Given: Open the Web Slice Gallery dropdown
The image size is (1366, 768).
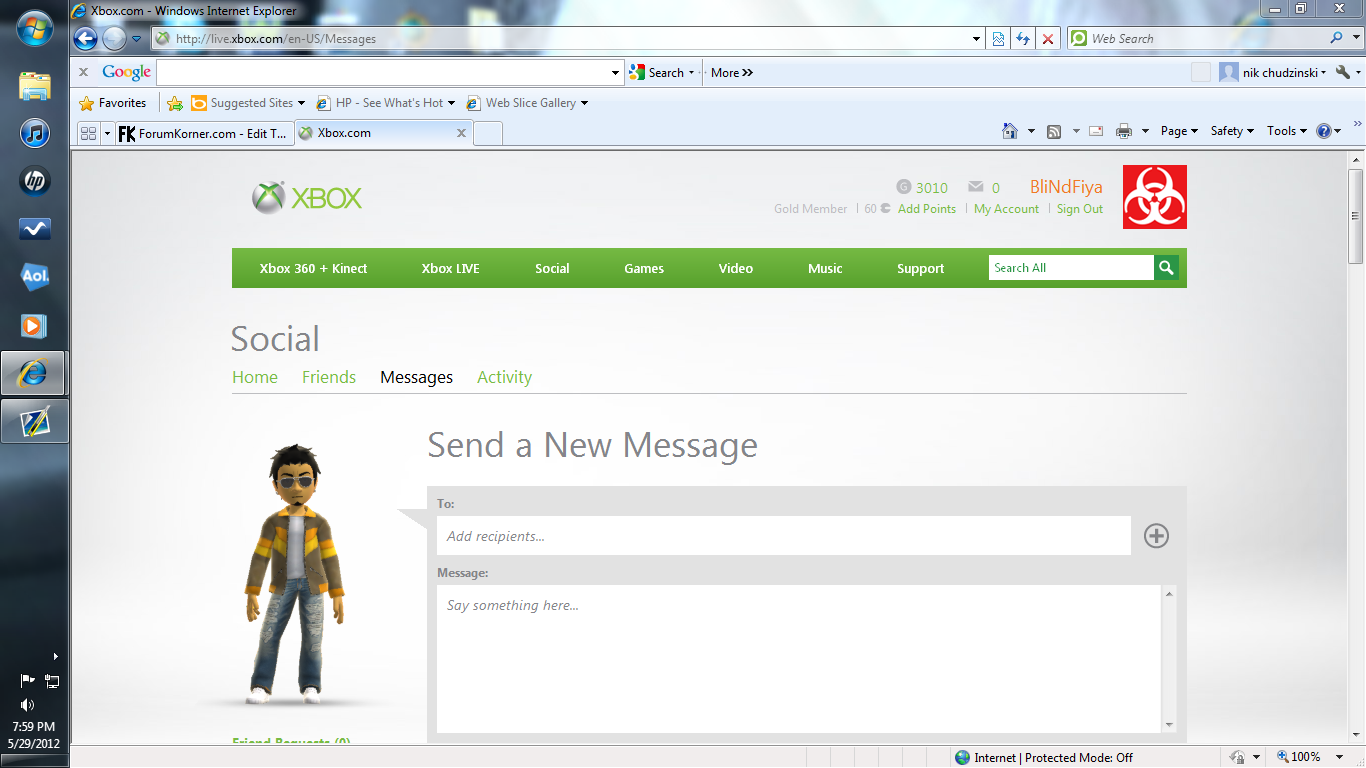Looking at the screenshot, I should pos(584,103).
